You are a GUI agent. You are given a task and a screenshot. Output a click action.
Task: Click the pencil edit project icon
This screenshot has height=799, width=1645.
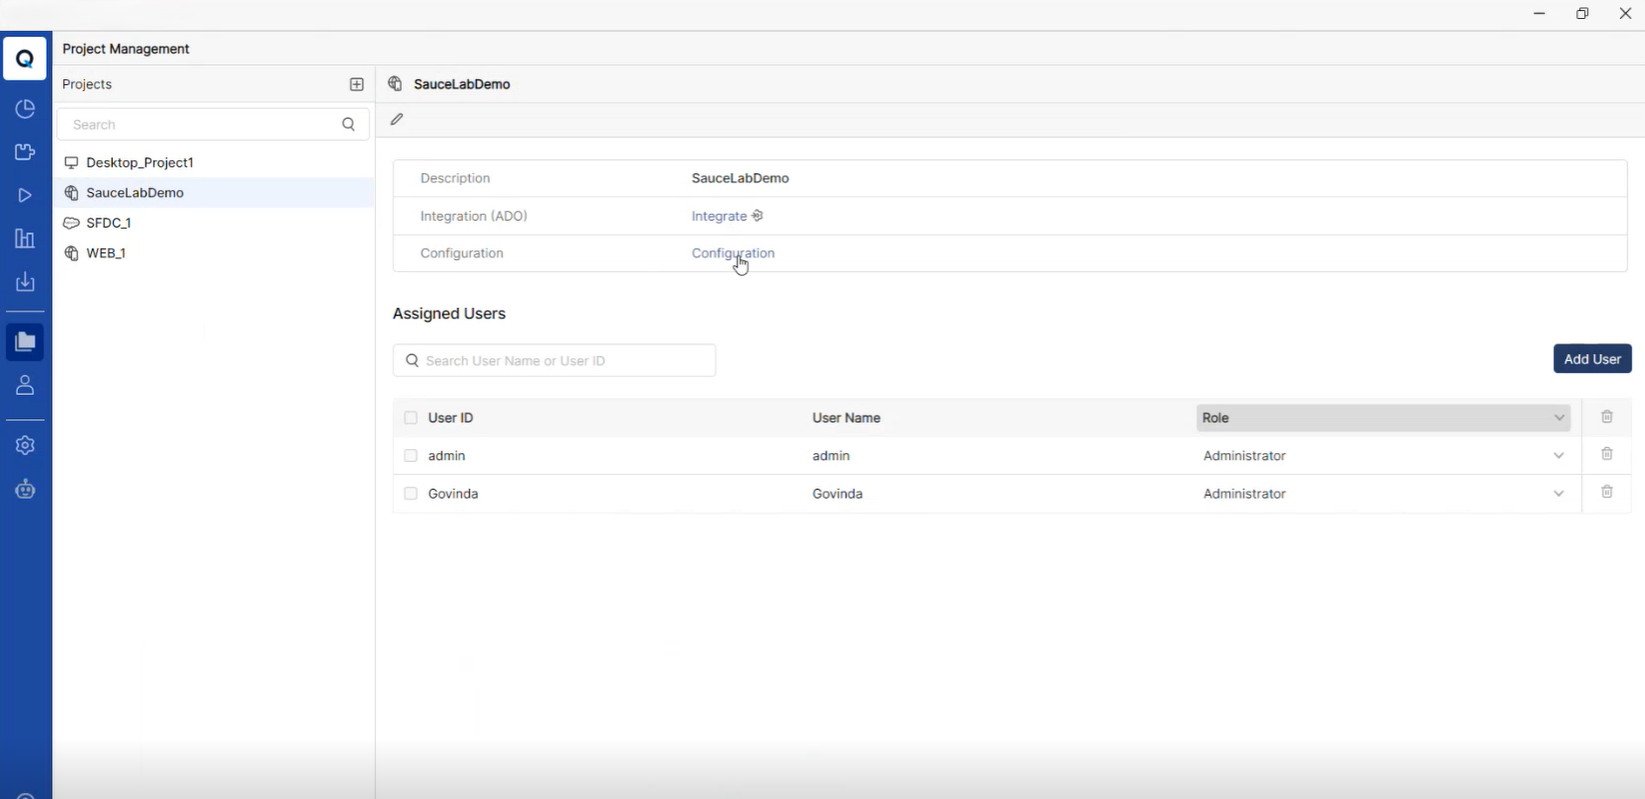[x=397, y=119]
